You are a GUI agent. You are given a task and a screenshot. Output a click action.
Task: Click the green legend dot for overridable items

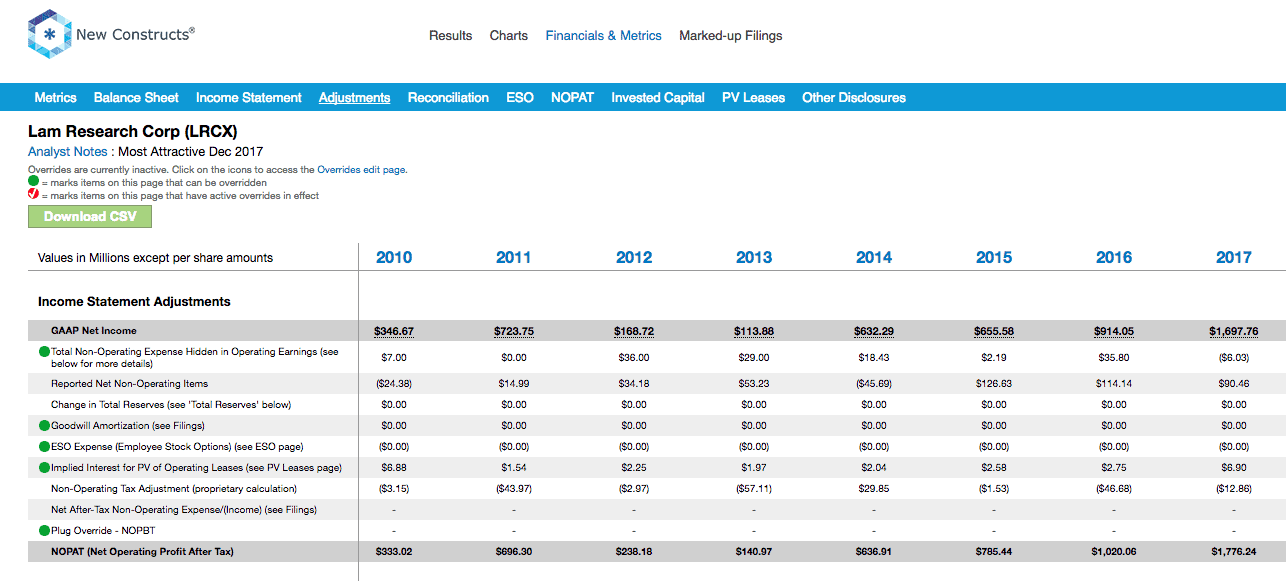(x=33, y=183)
